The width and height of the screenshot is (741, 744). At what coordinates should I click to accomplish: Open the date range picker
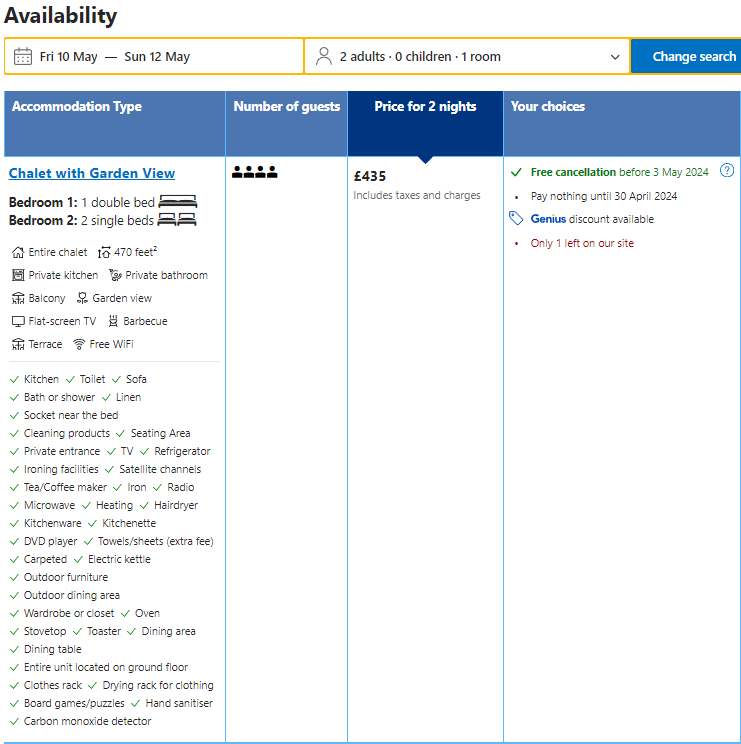click(x=154, y=57)
